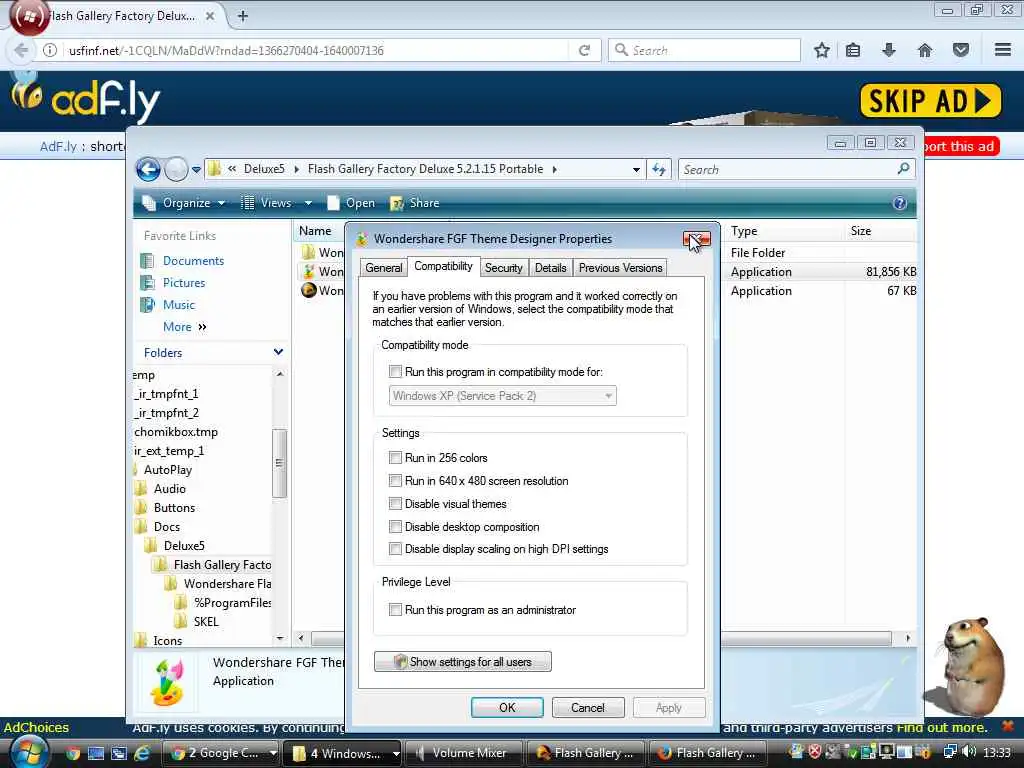This screenshot has width=1024, height=768.
Task: Launch Internet Explorer from quick launch
Action: (141, 753)
